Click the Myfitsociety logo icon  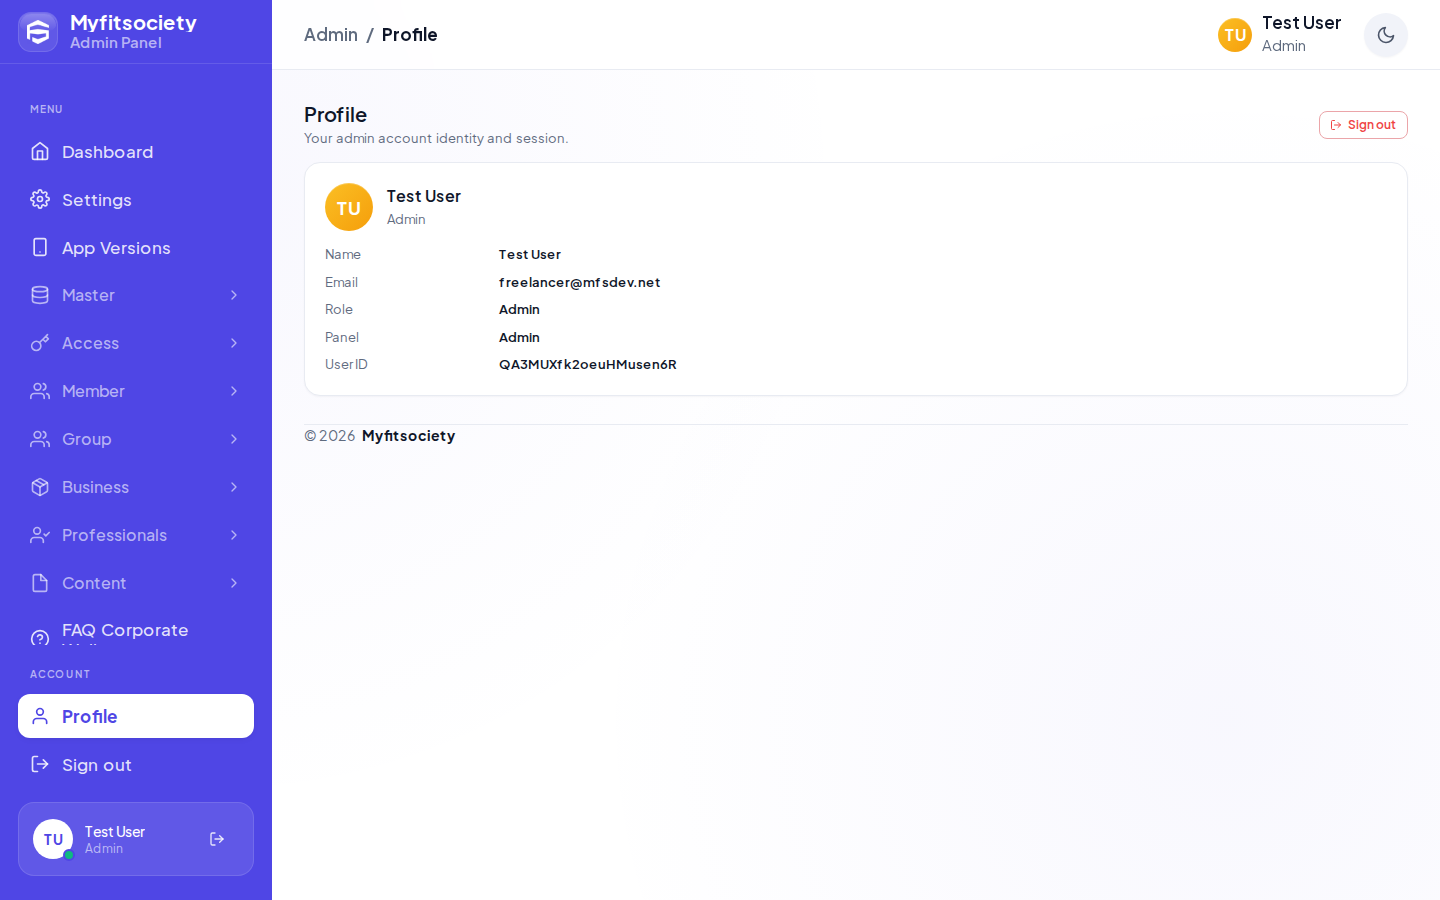38,32
